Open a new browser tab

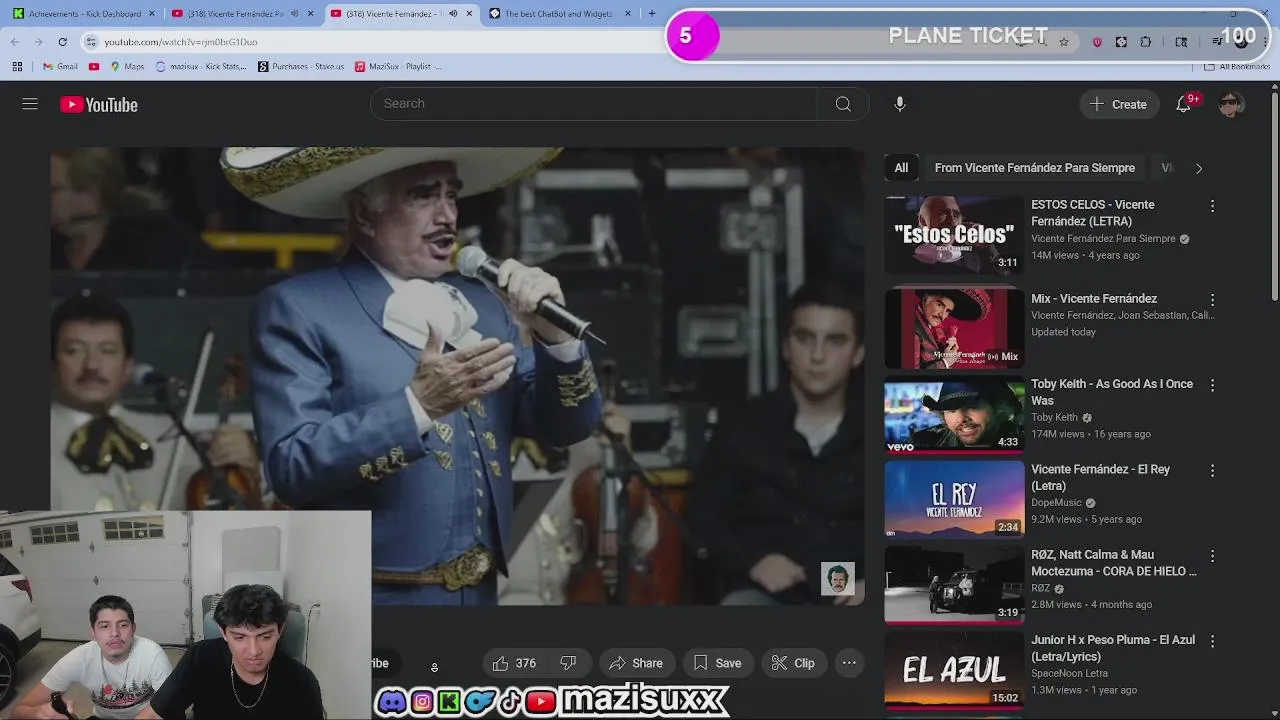pyautogui.click(x=652, y=14)
